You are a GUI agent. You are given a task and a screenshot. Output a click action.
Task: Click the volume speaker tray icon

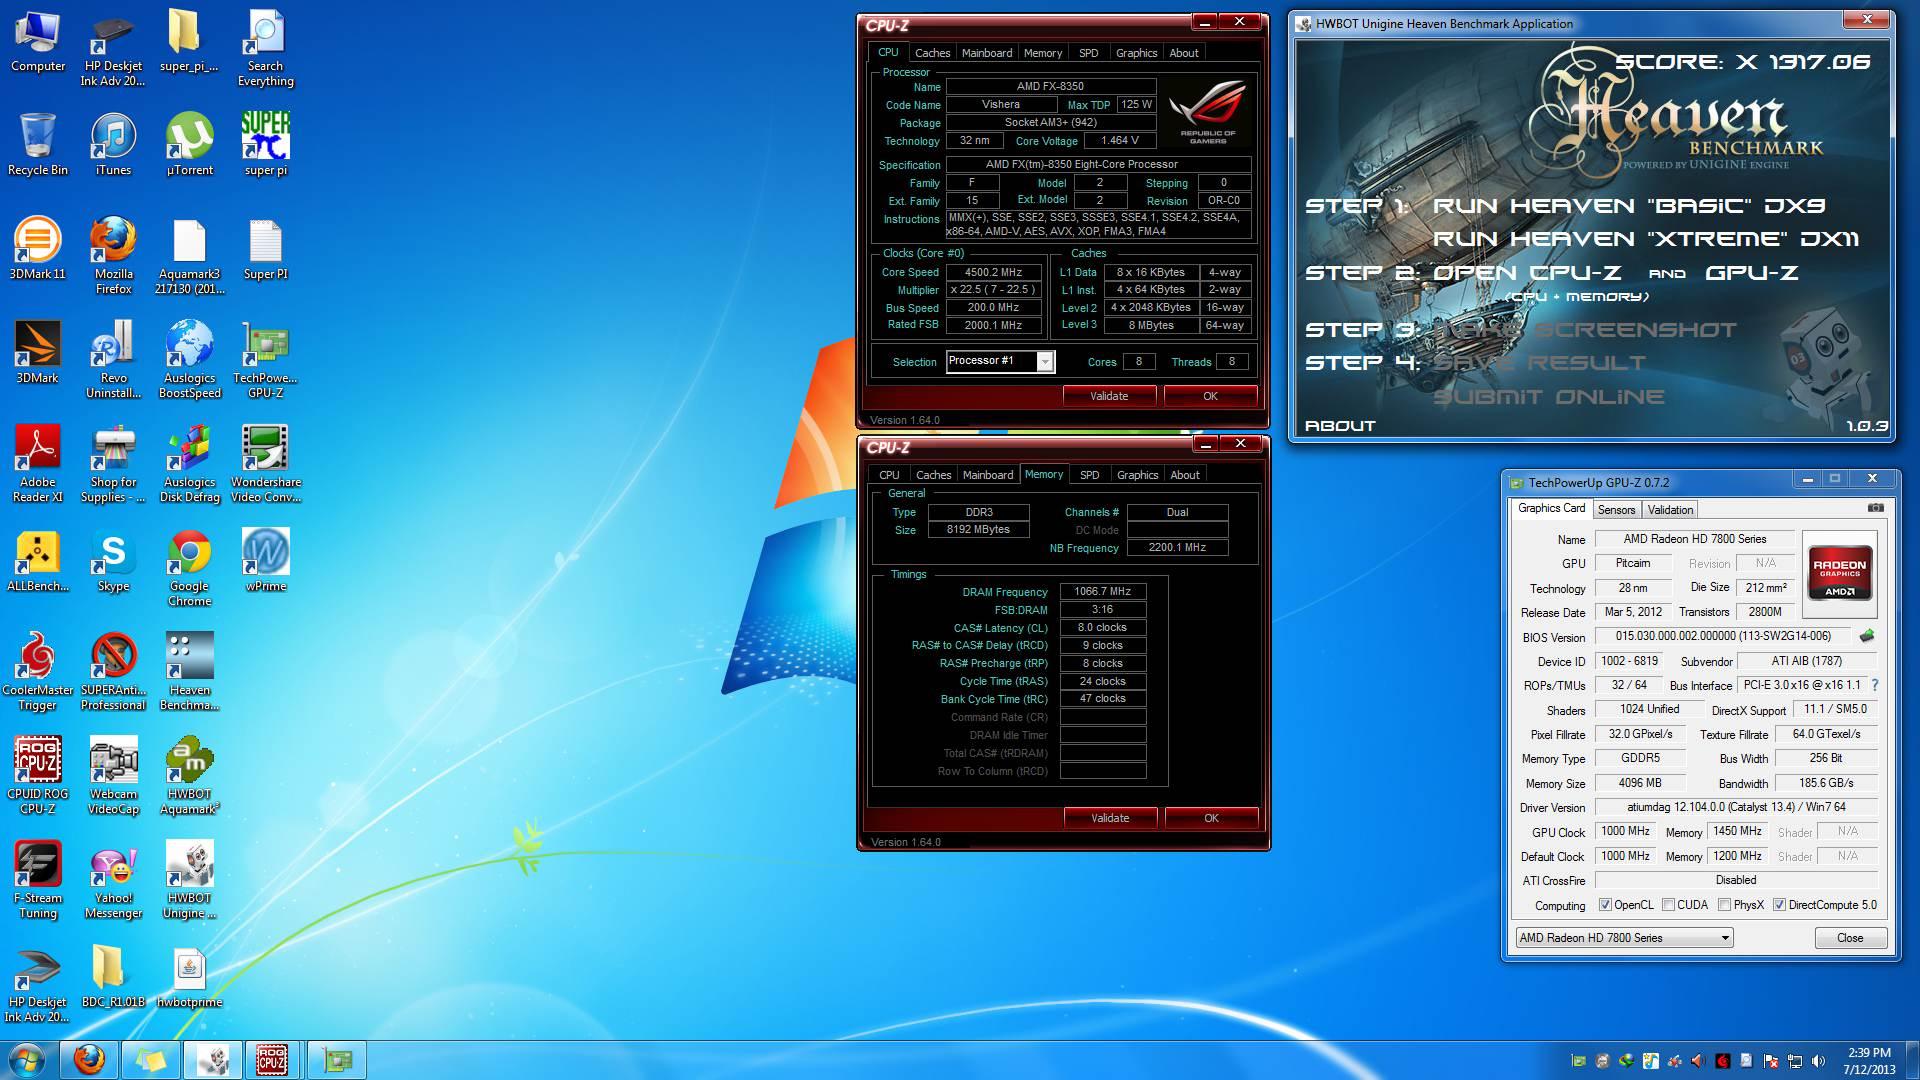pyautogui.click(x=1818, y=1061)
